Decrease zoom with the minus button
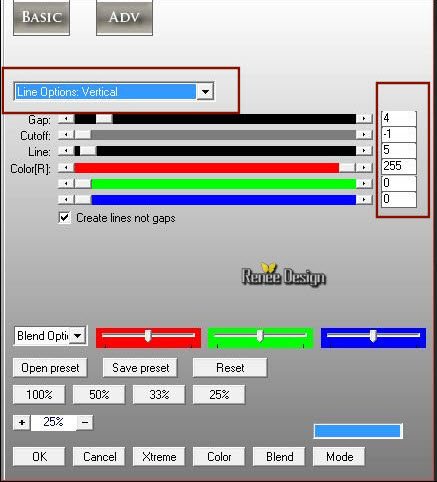437x482 pixels. pyautogui.click(x=85, y=423)
